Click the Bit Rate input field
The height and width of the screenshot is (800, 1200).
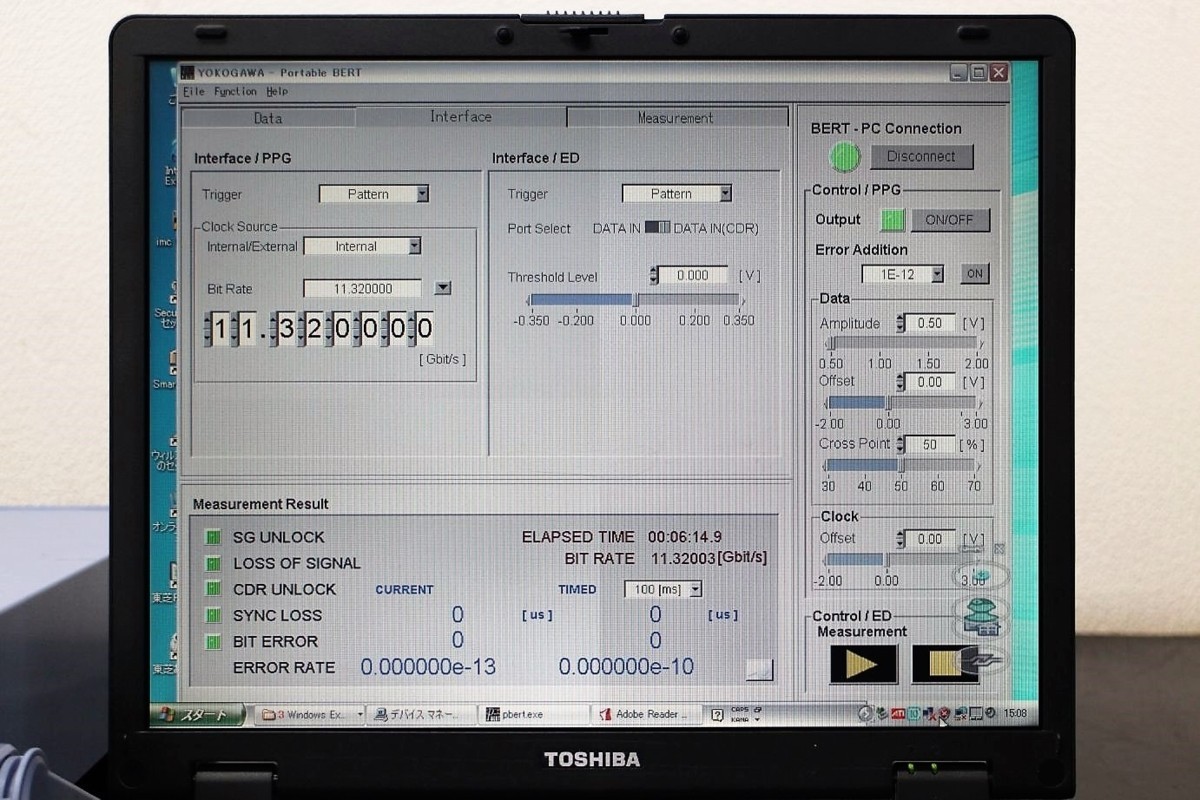[362, 288]
